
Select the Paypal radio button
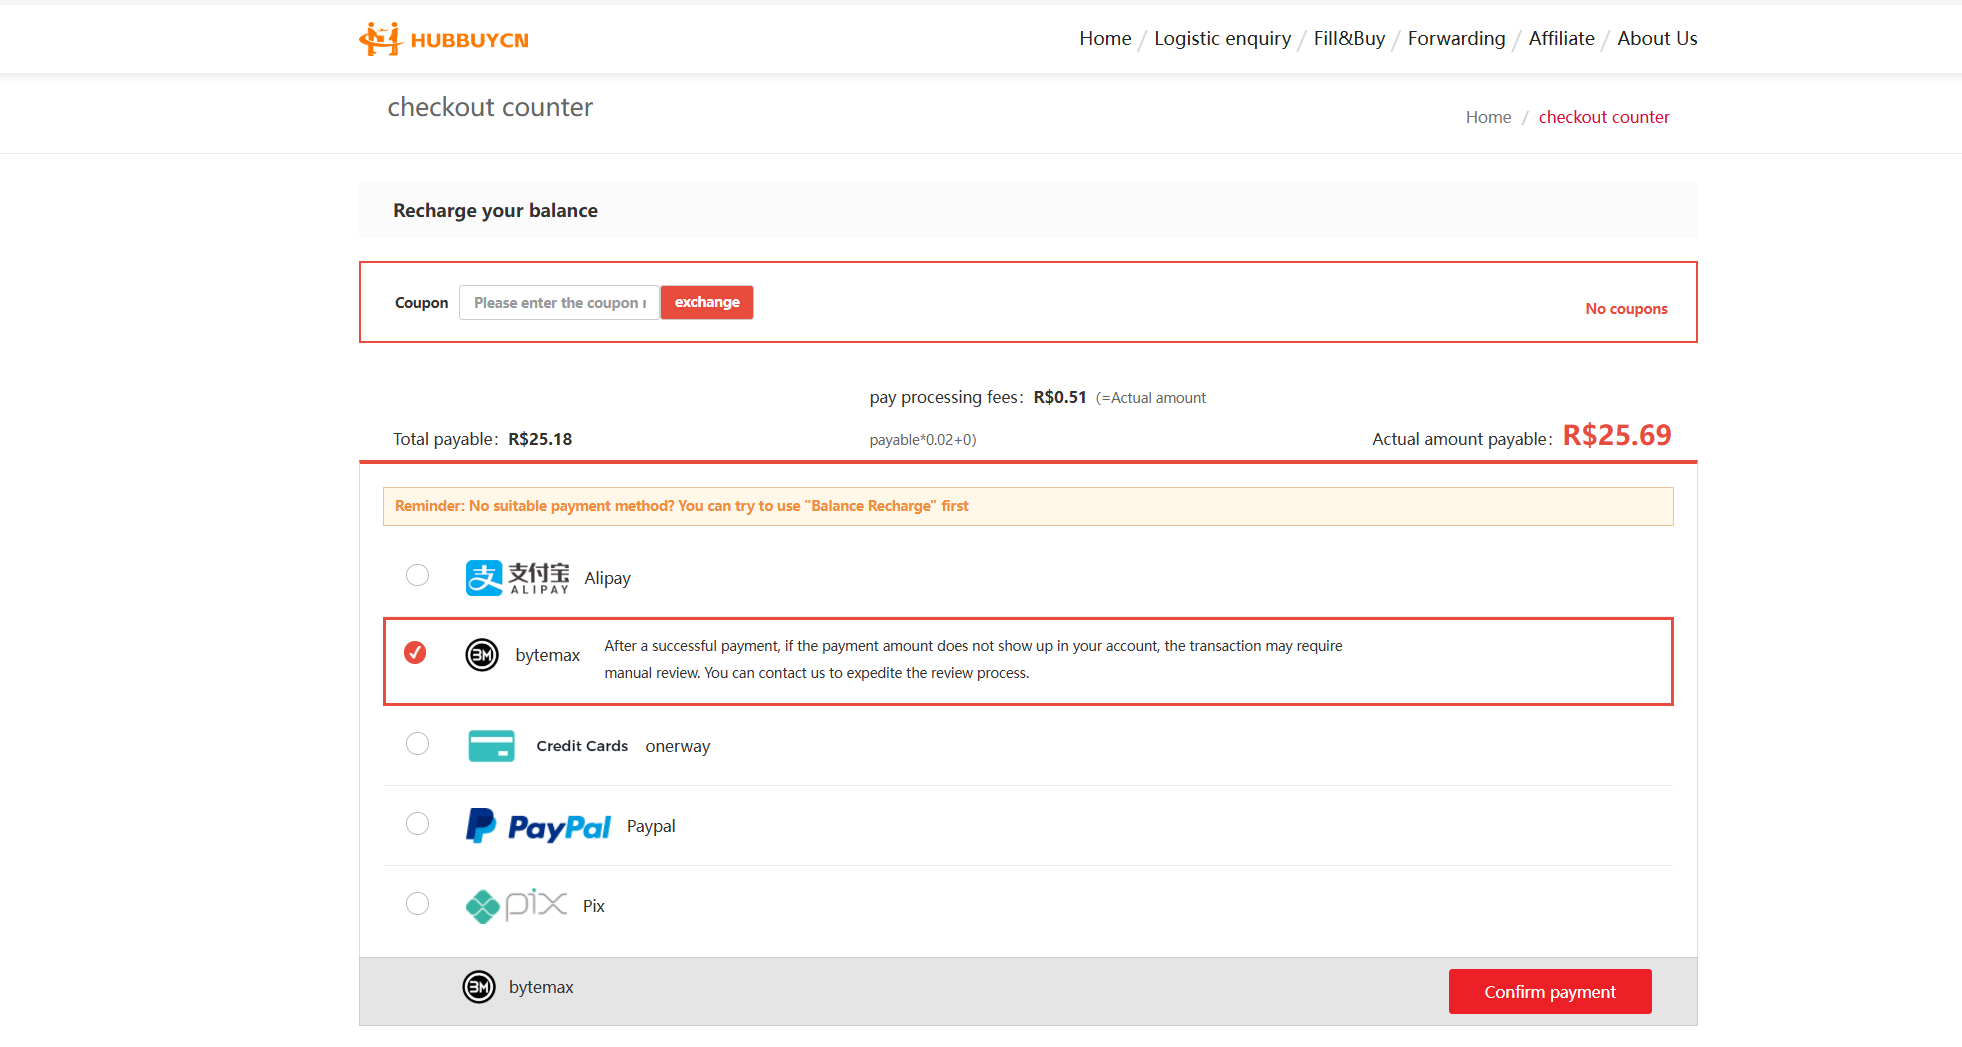click(x=417, y=824)
